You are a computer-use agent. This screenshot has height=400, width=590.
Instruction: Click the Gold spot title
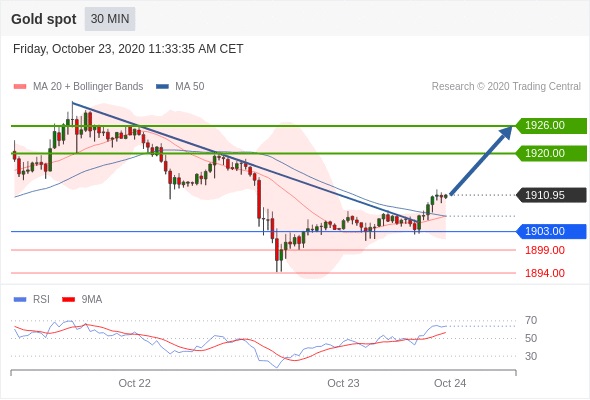pyautogui.click(x=44, y=19)
